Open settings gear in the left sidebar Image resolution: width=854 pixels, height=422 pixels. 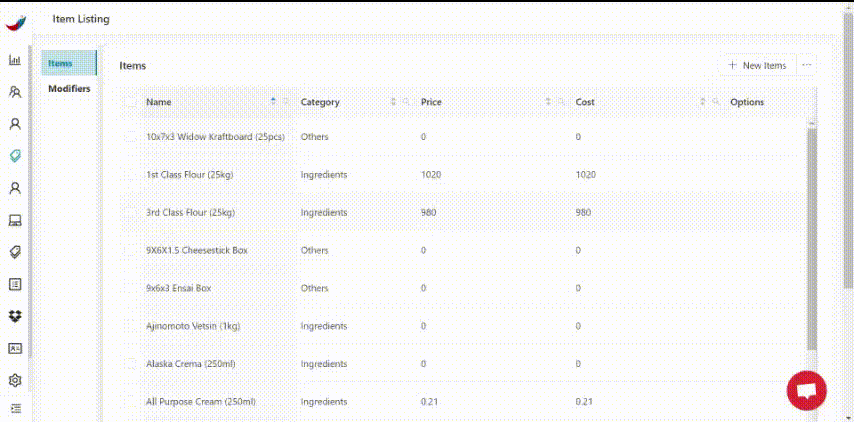coord(15,380)
